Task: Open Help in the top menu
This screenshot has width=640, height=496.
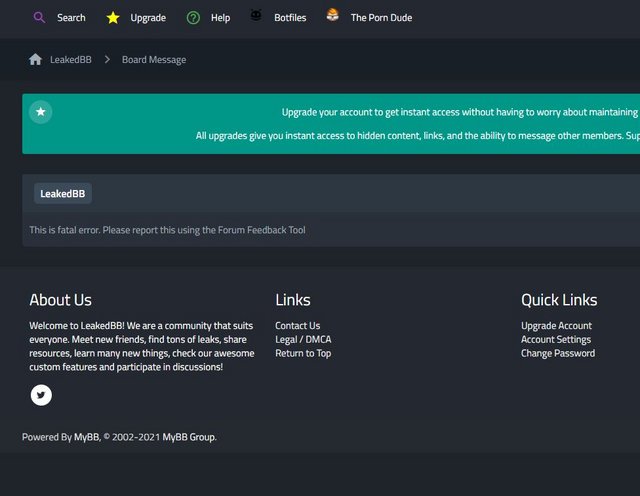Action: pyautogui.click(x=220, y=18)
